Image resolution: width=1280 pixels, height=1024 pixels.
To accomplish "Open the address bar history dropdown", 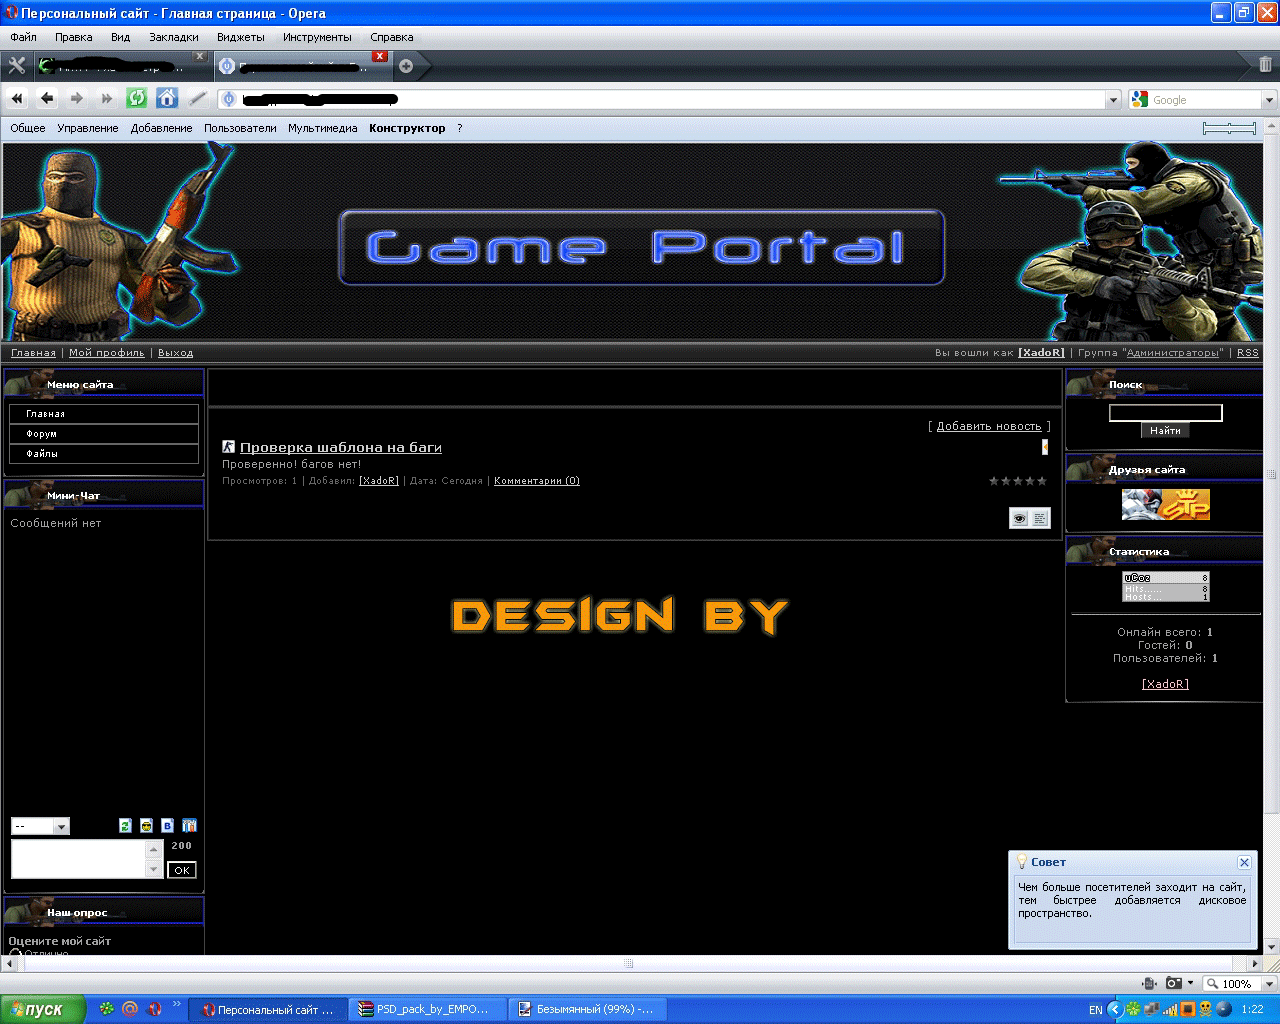I will (x=1114, y=99).
